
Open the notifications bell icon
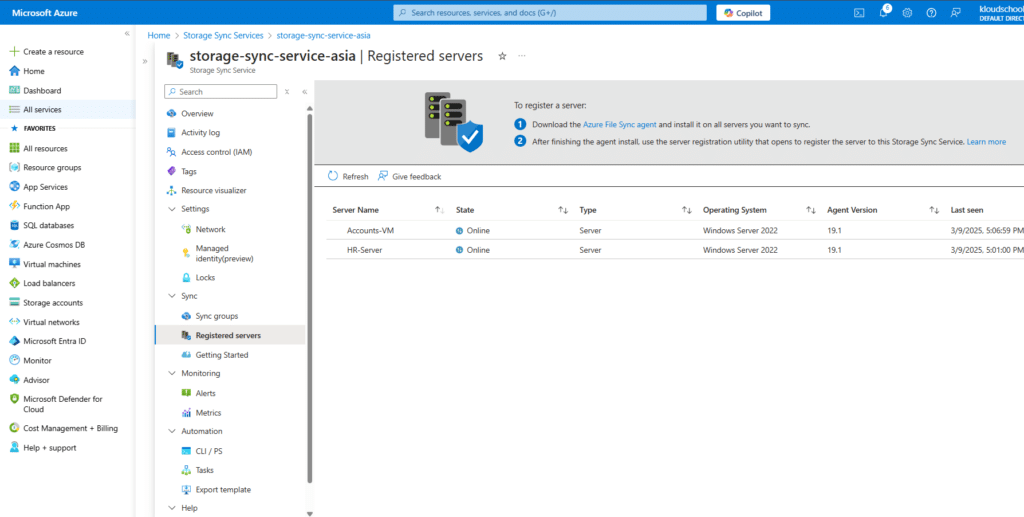(x=884, y=13)
